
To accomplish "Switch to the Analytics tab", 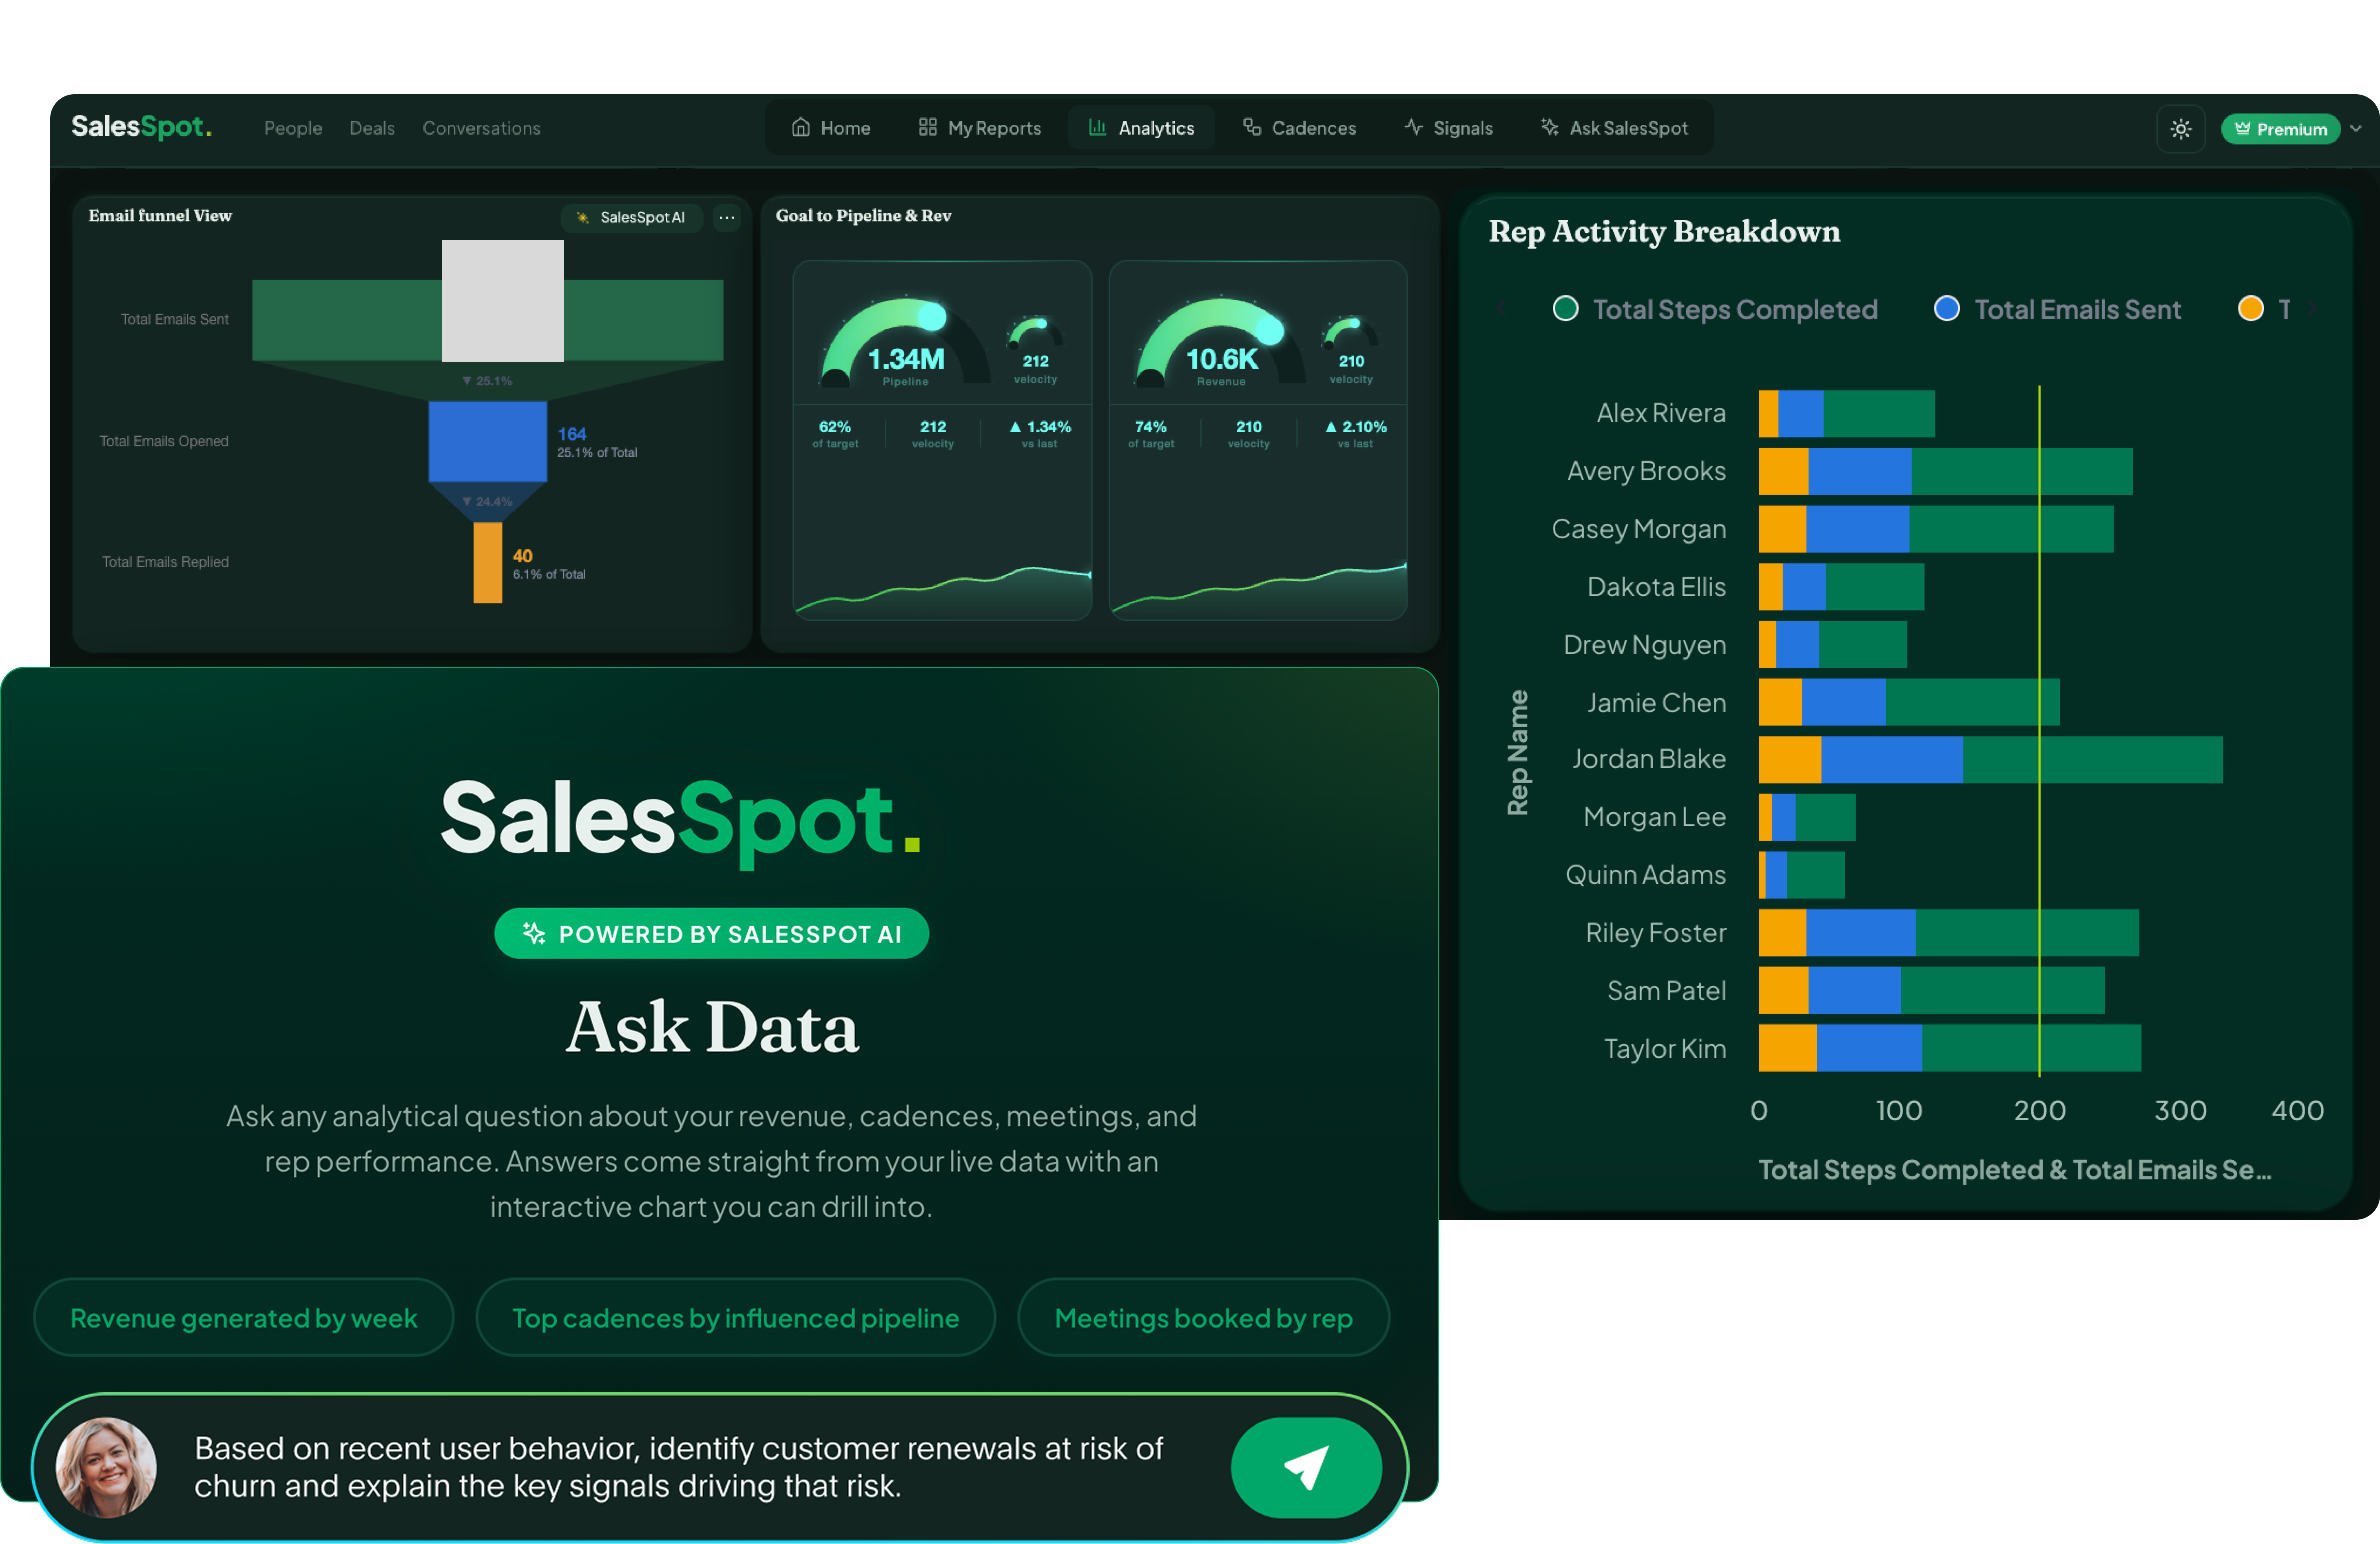I will tap(1141, 128).
